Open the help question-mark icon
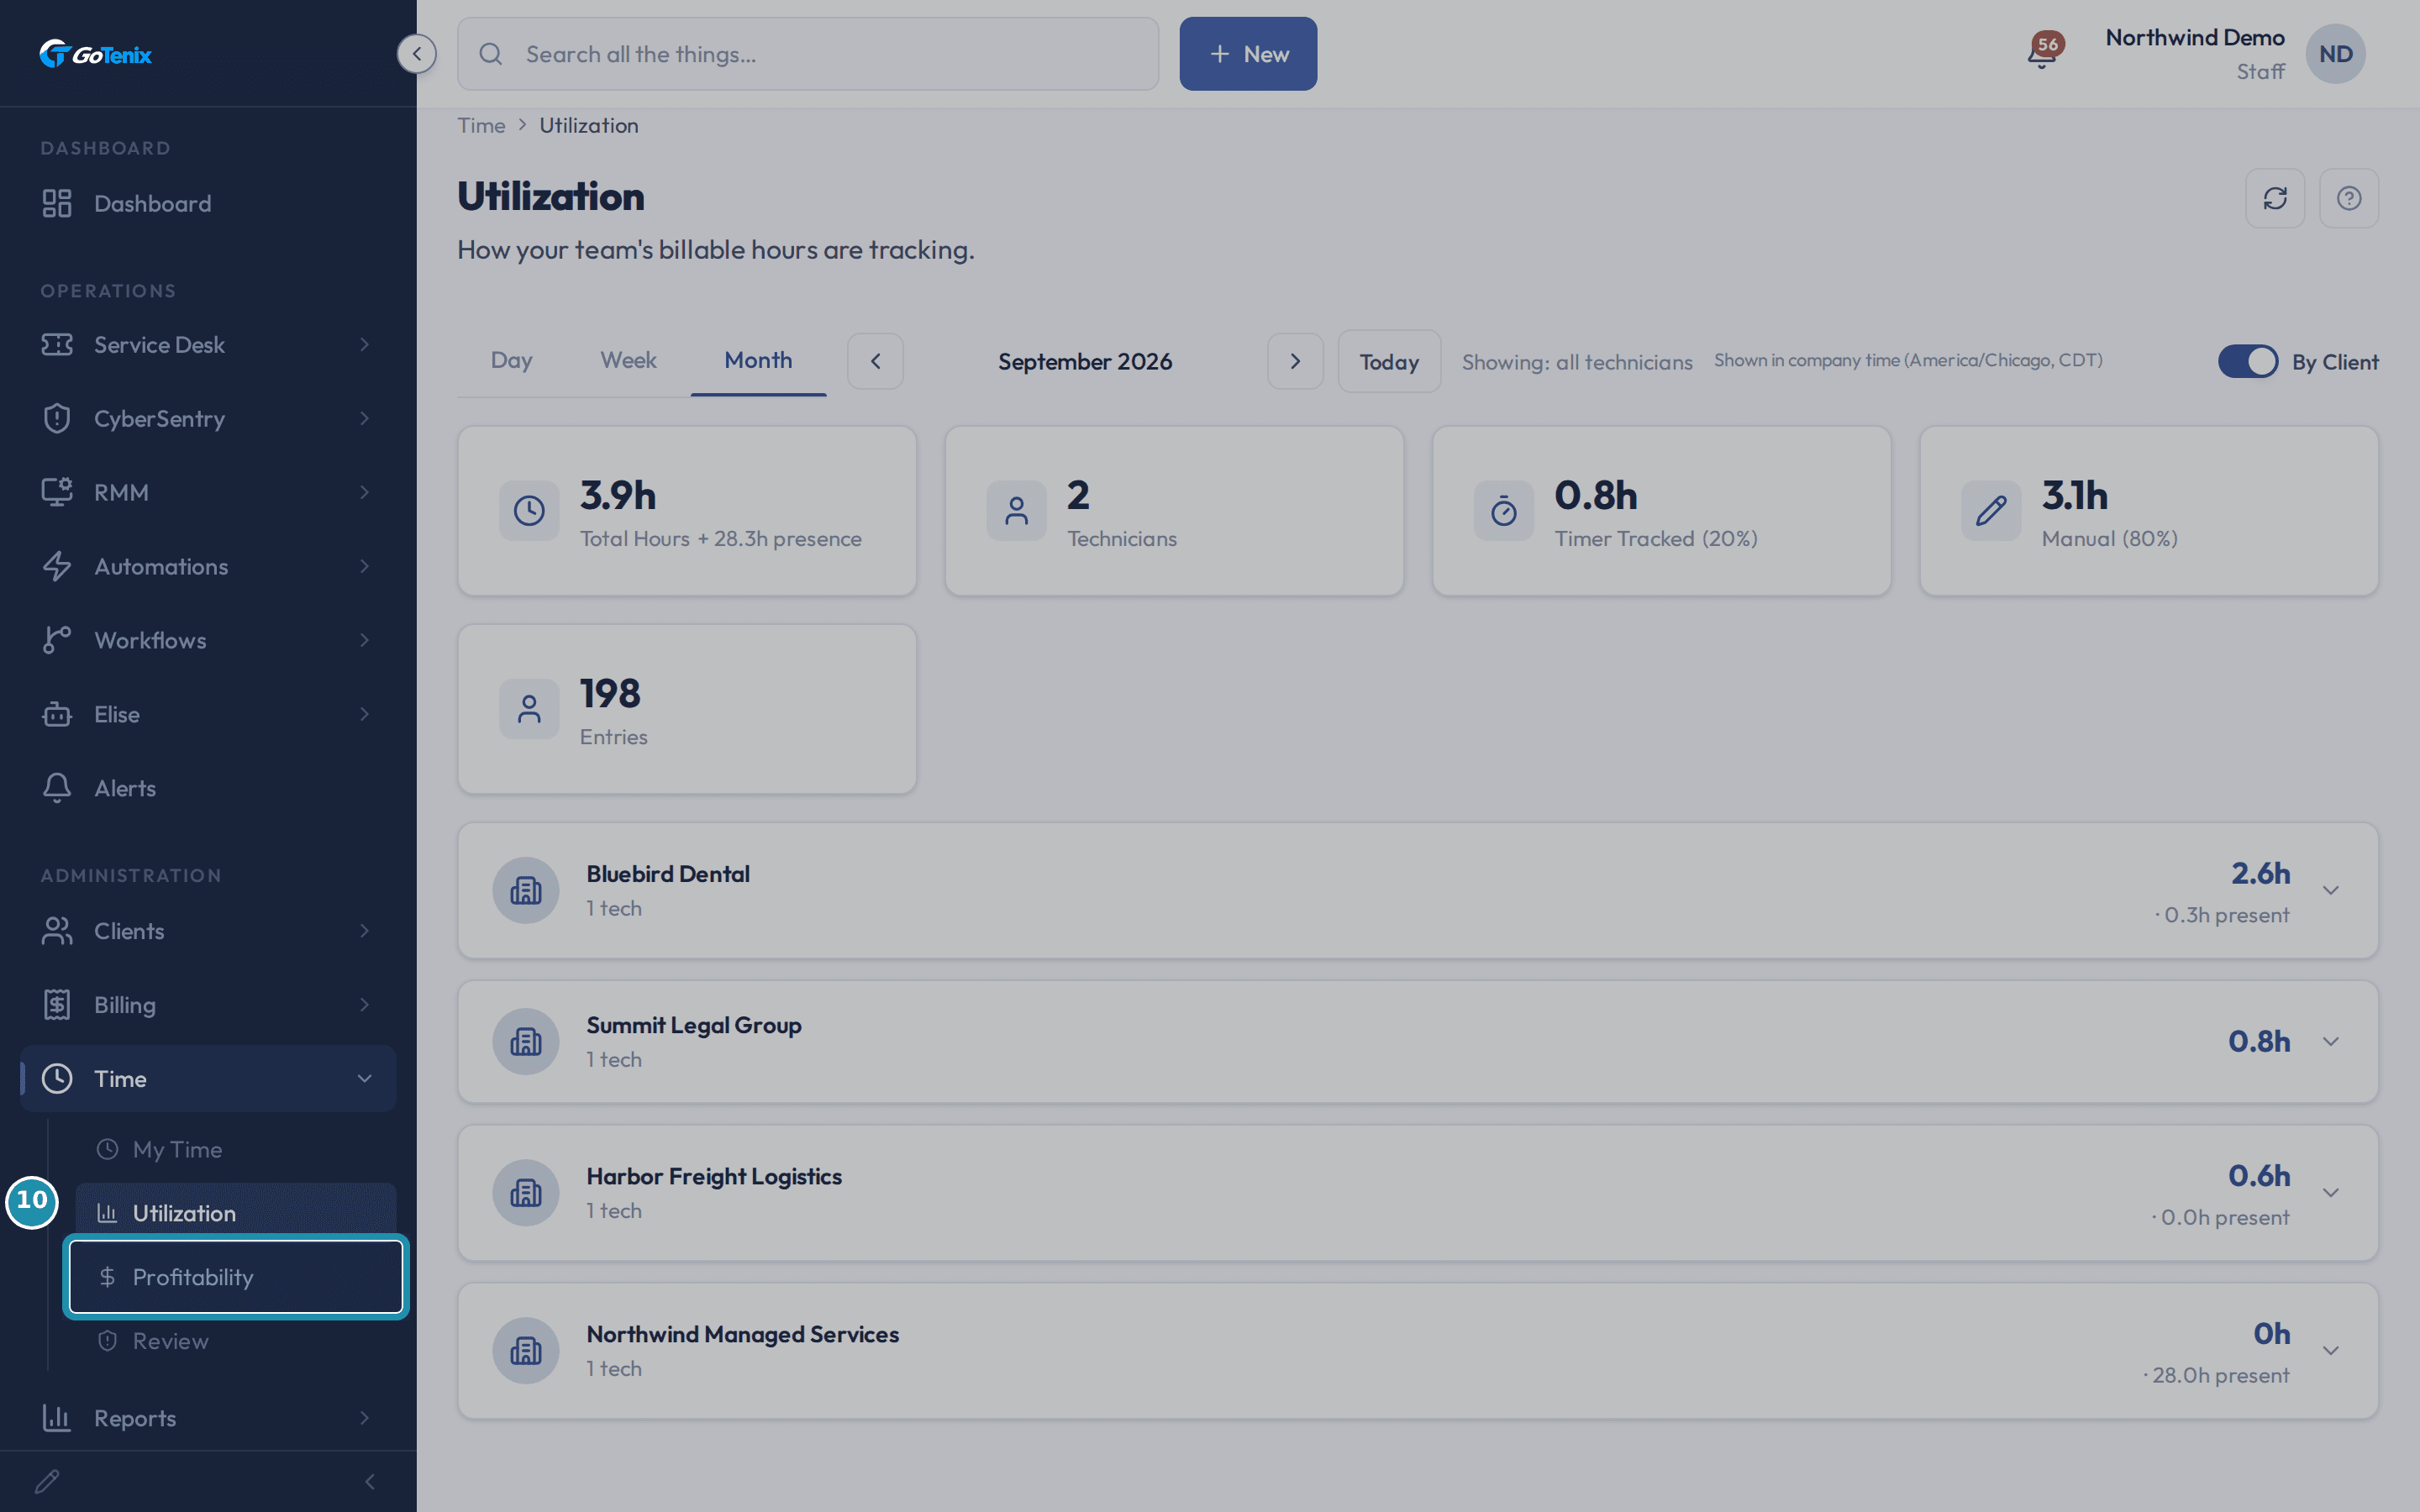2420x1512 pixels. [x=2349, y=198]
